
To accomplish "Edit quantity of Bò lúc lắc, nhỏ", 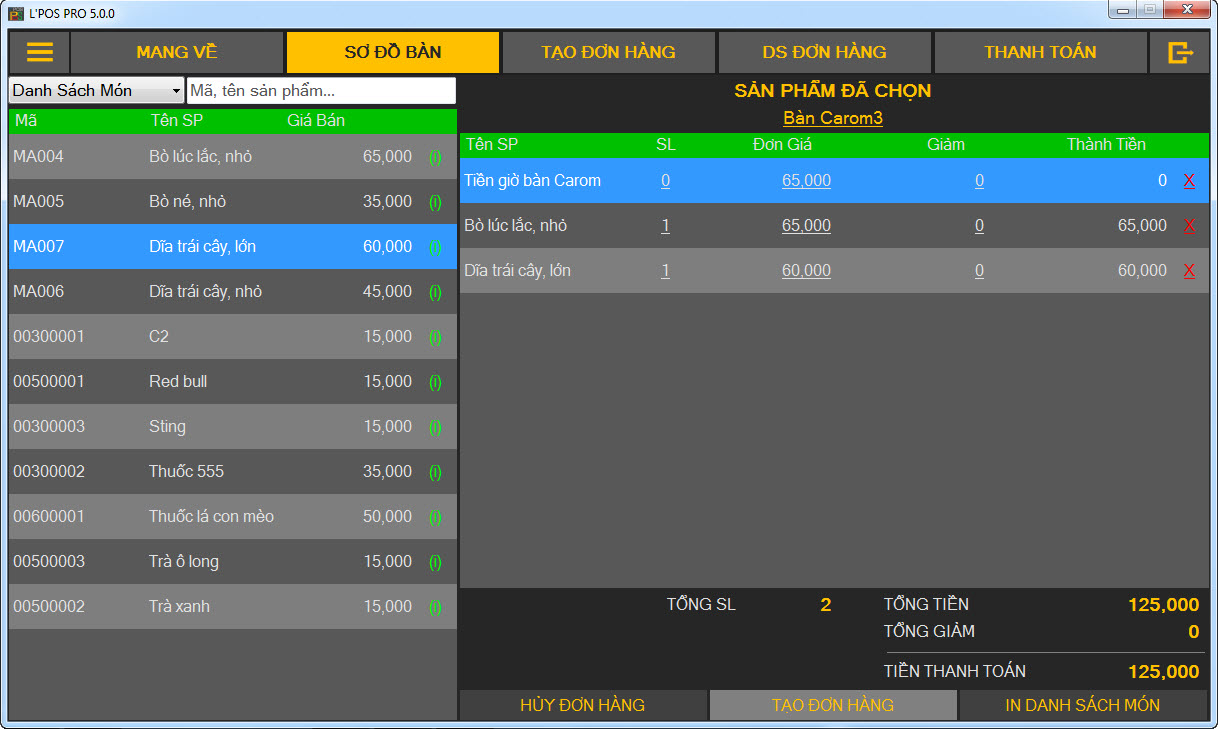I will coord(665,226).
